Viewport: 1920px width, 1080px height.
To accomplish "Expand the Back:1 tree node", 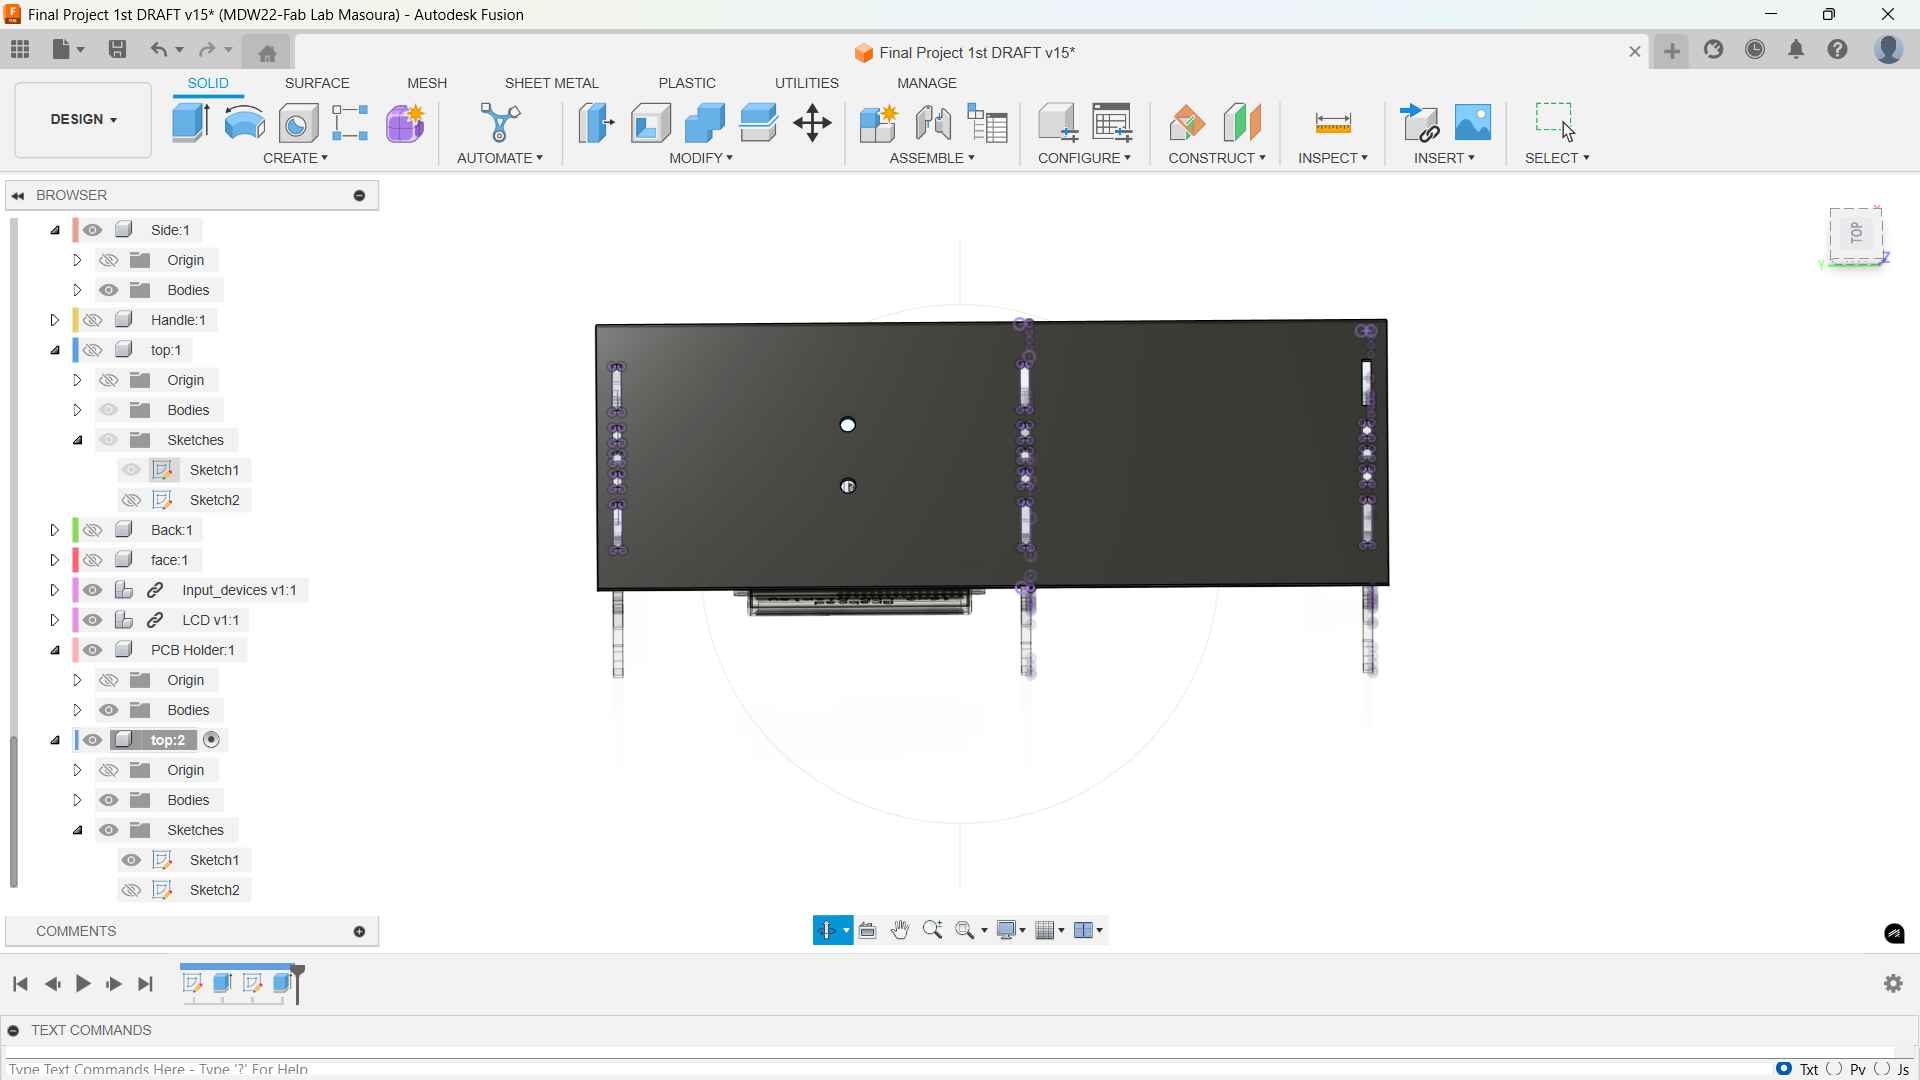I will 55,530.
